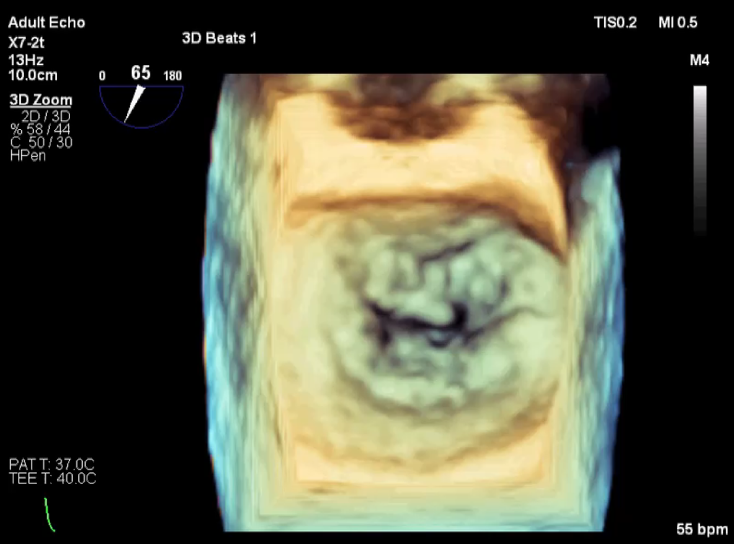Viewport: 734px width, 544px height.
Task: Click the TEE T: 40.0C temperature readout
Action: [52, 479]
